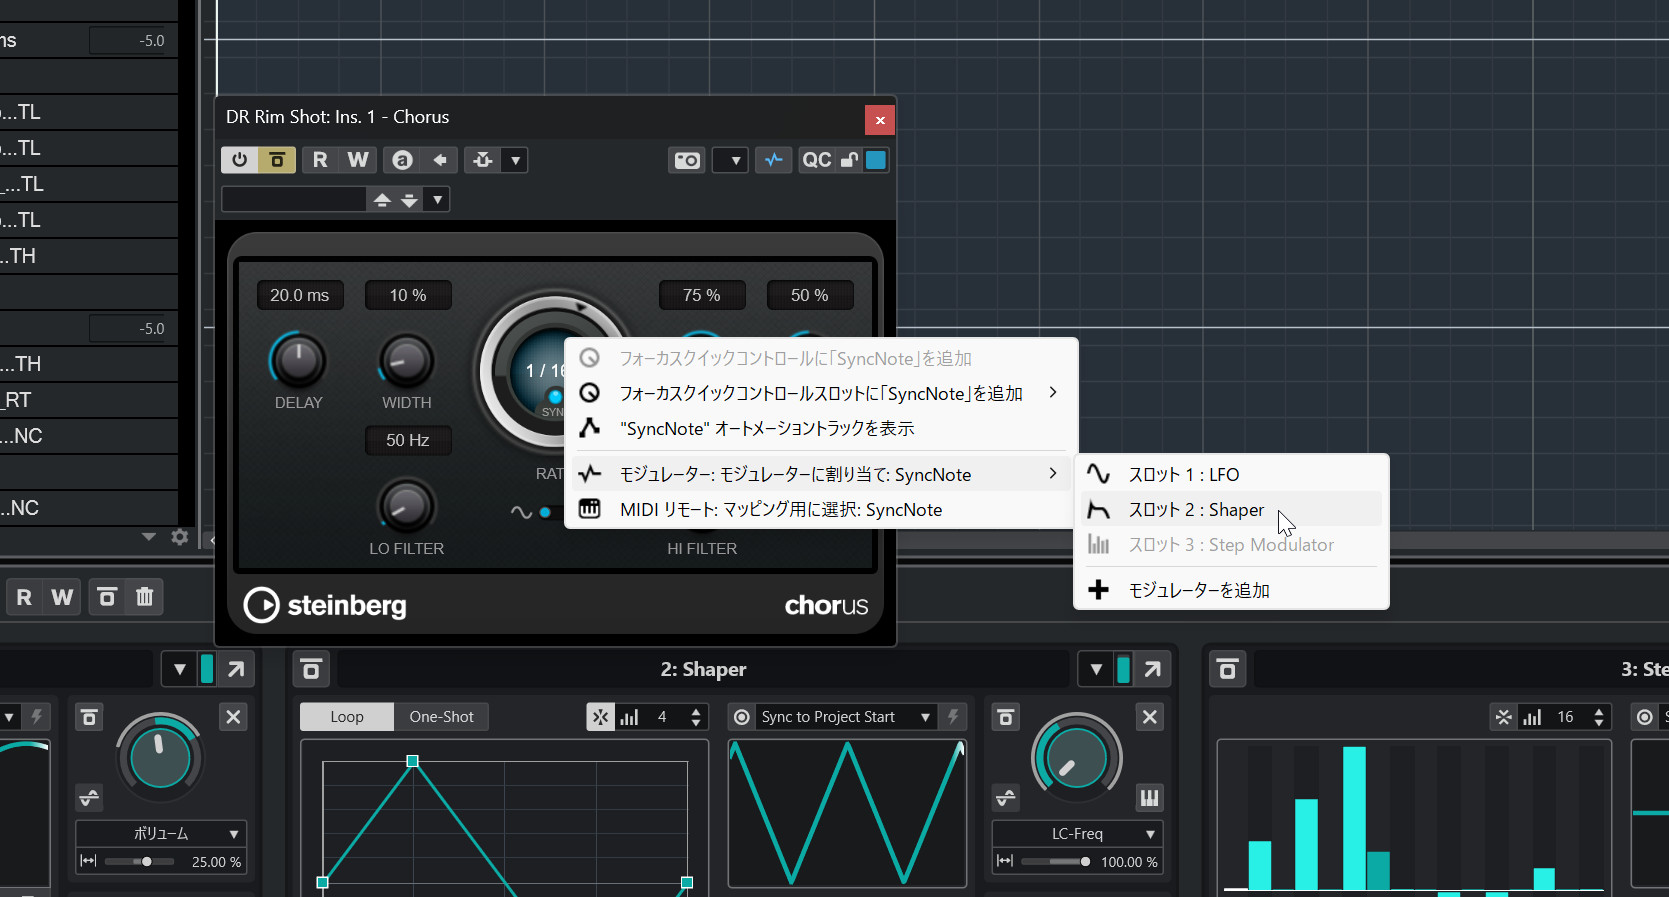The width and height of the screenshot is (1669, 897).
Task: Toggle lightning trigger icon next to Sync dropdown
Action: pyautogui.click(x=953, y=716)
